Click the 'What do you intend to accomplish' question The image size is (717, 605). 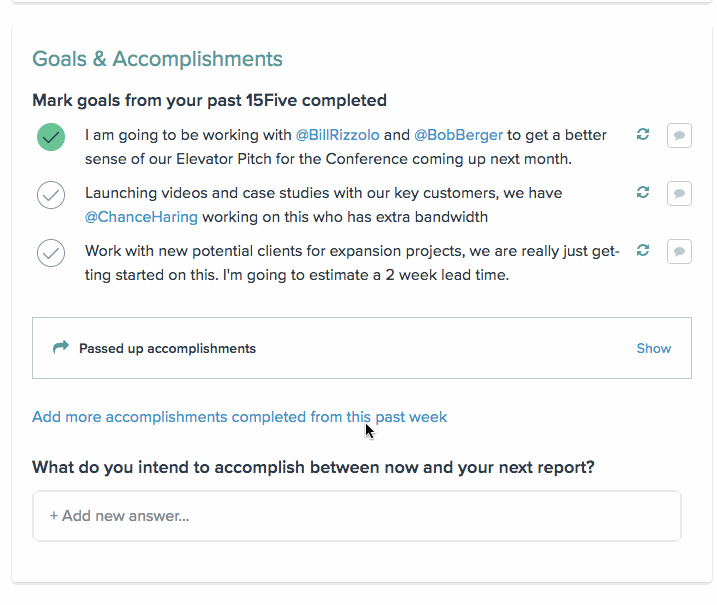point(313,467)
